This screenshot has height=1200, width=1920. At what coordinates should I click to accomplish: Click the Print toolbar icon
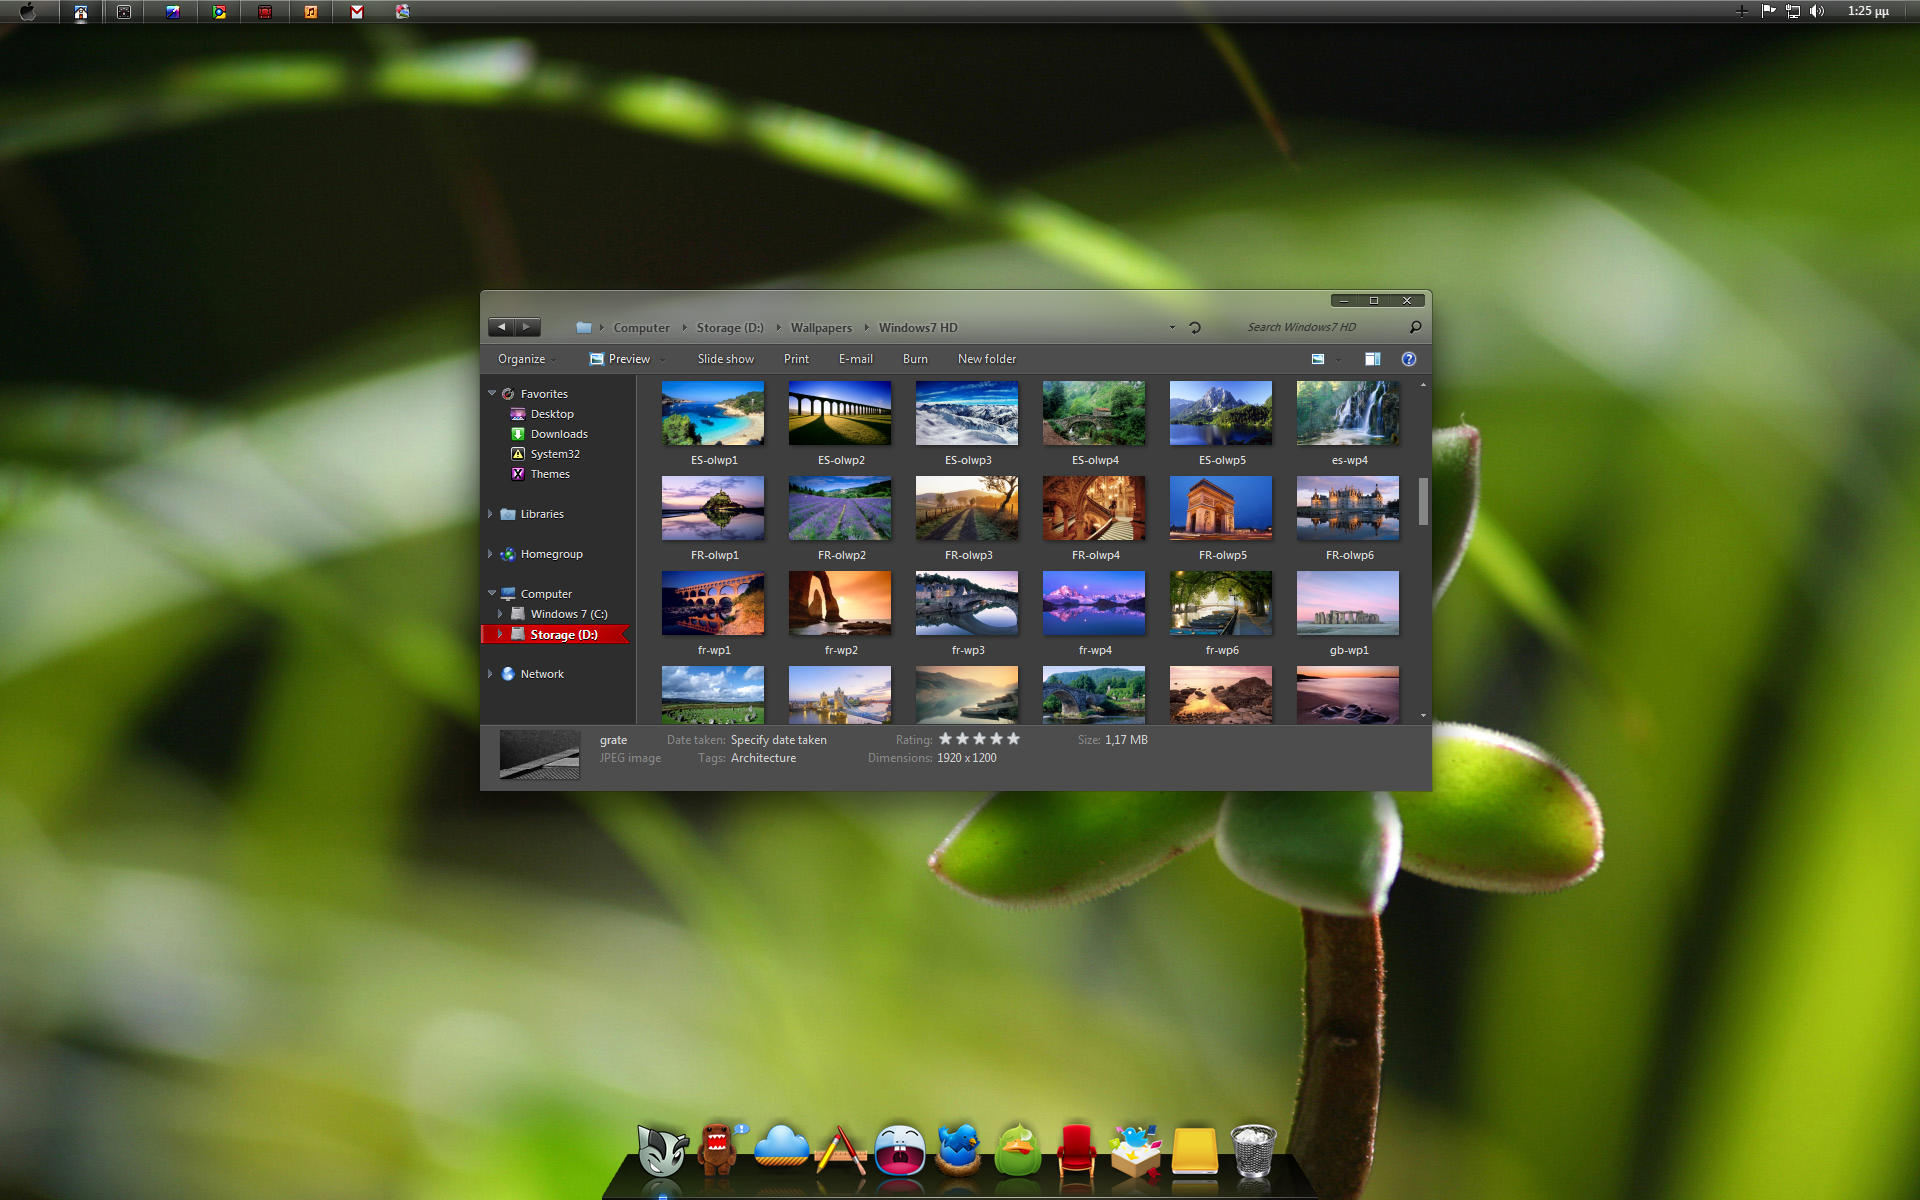[795, 358]
